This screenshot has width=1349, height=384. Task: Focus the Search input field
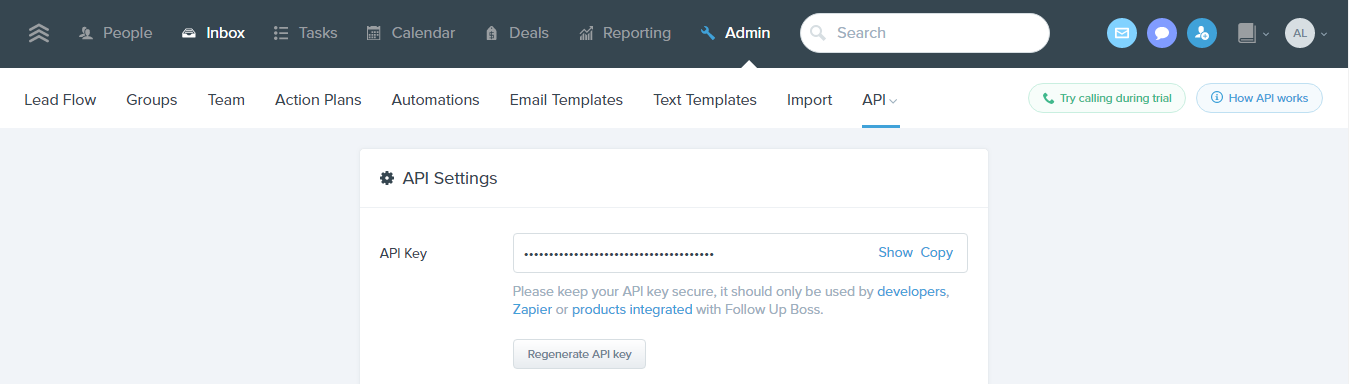pyautogui.click(x=925, y=33)
